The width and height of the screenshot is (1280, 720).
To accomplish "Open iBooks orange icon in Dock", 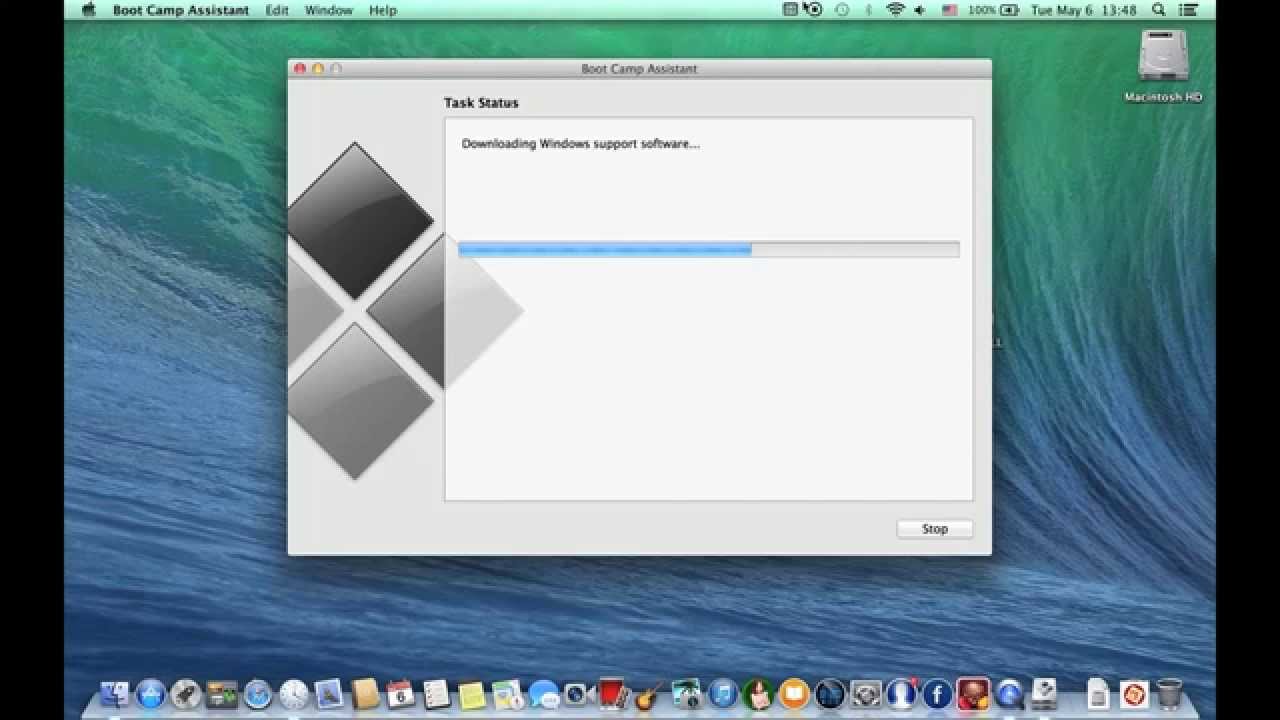I will 794,694.
